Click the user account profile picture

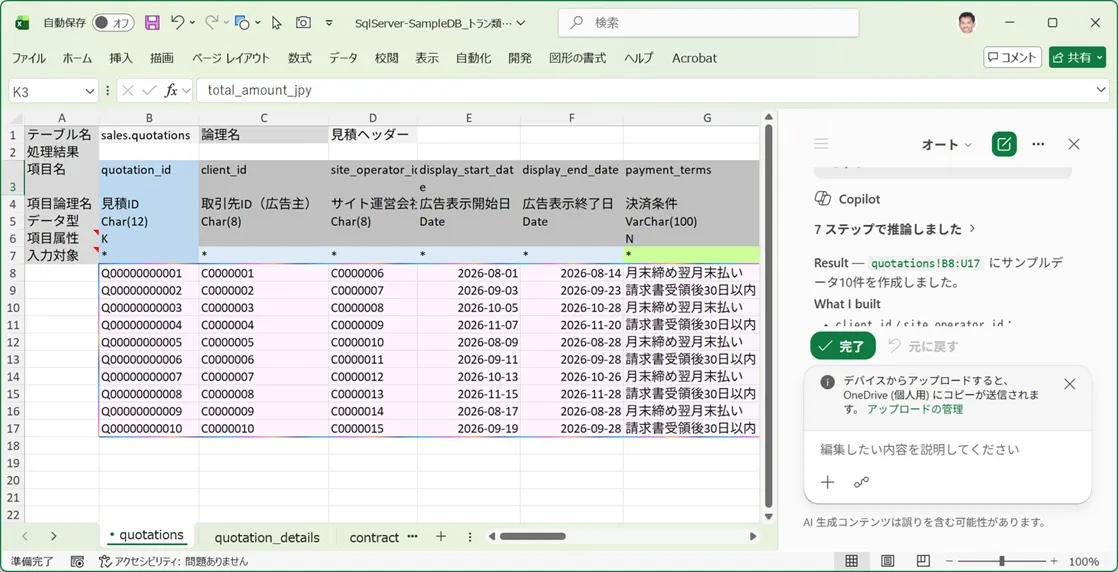click(967, 23)
